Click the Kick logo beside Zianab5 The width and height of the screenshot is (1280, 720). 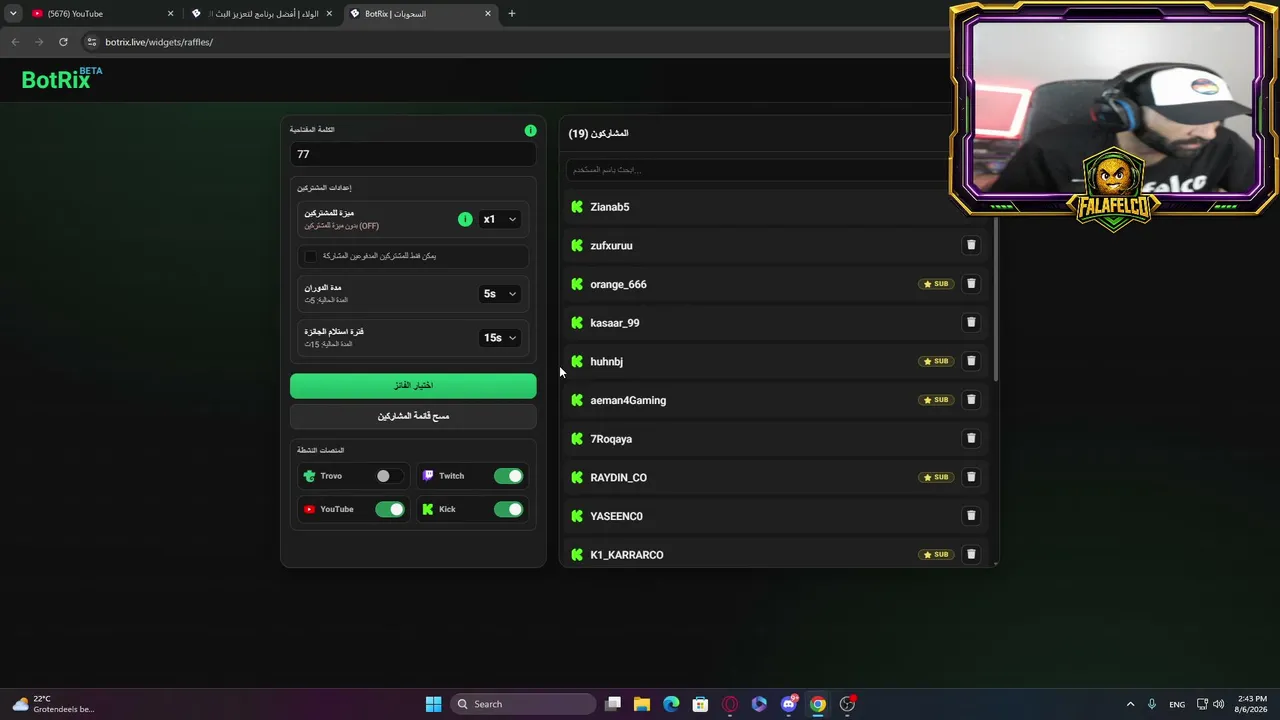point(577,207)
